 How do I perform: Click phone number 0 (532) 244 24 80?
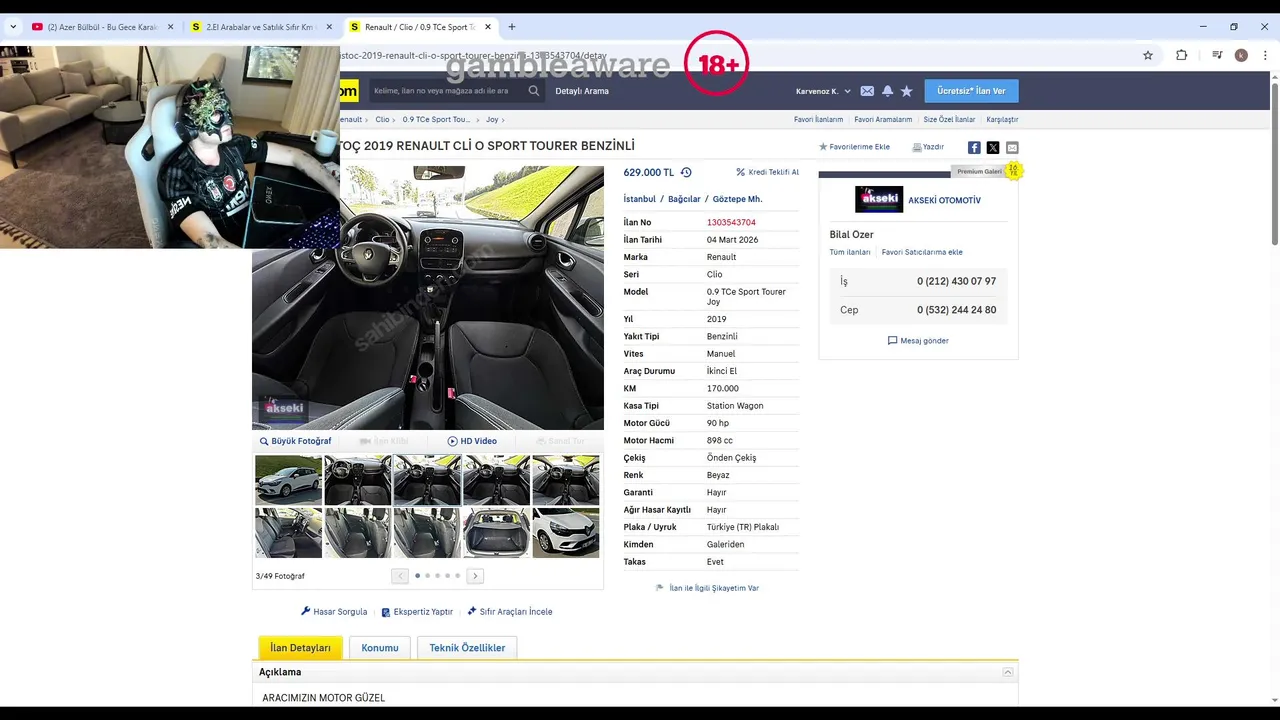pyautogui.click(x=956, y=310)
